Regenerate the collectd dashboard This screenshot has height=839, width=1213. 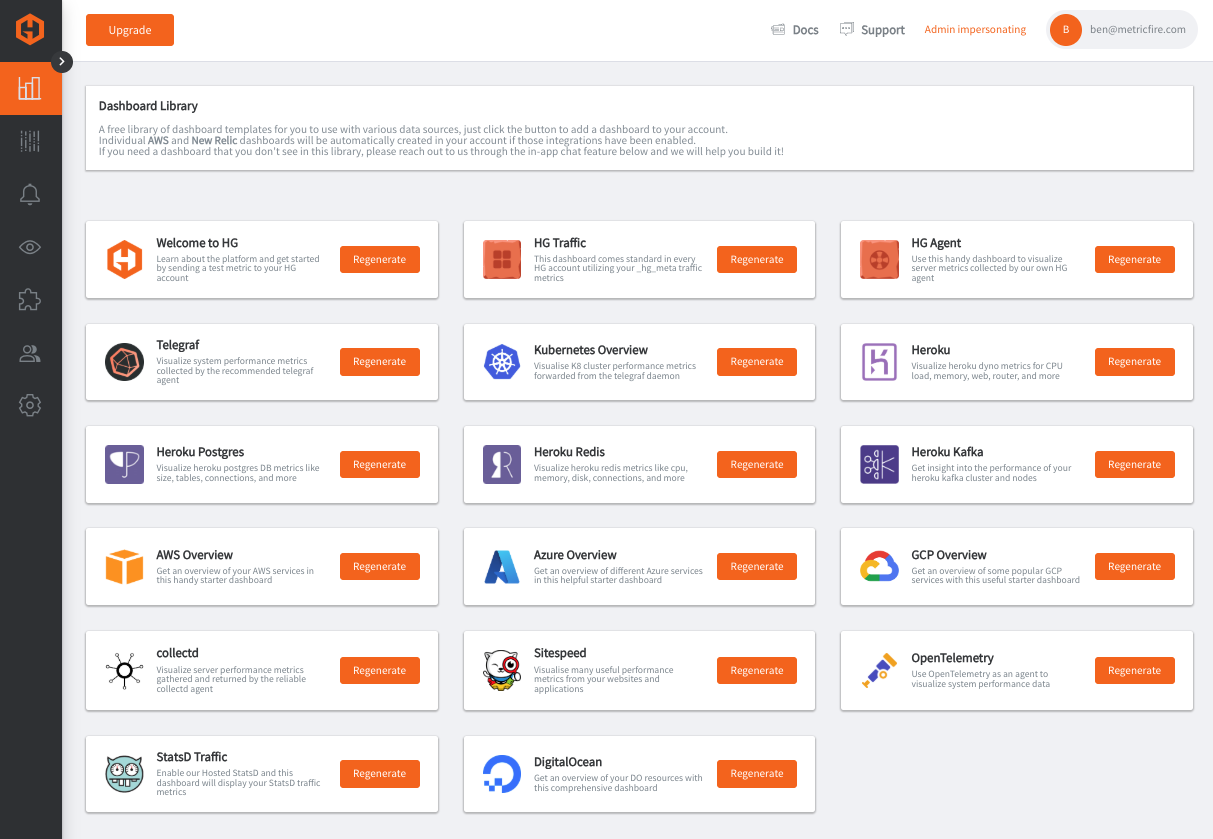[x=380, y=671]
